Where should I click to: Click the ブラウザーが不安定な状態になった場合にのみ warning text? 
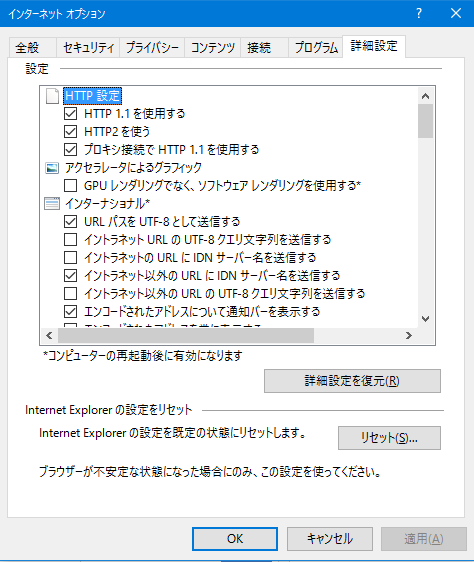pos(210,472)
